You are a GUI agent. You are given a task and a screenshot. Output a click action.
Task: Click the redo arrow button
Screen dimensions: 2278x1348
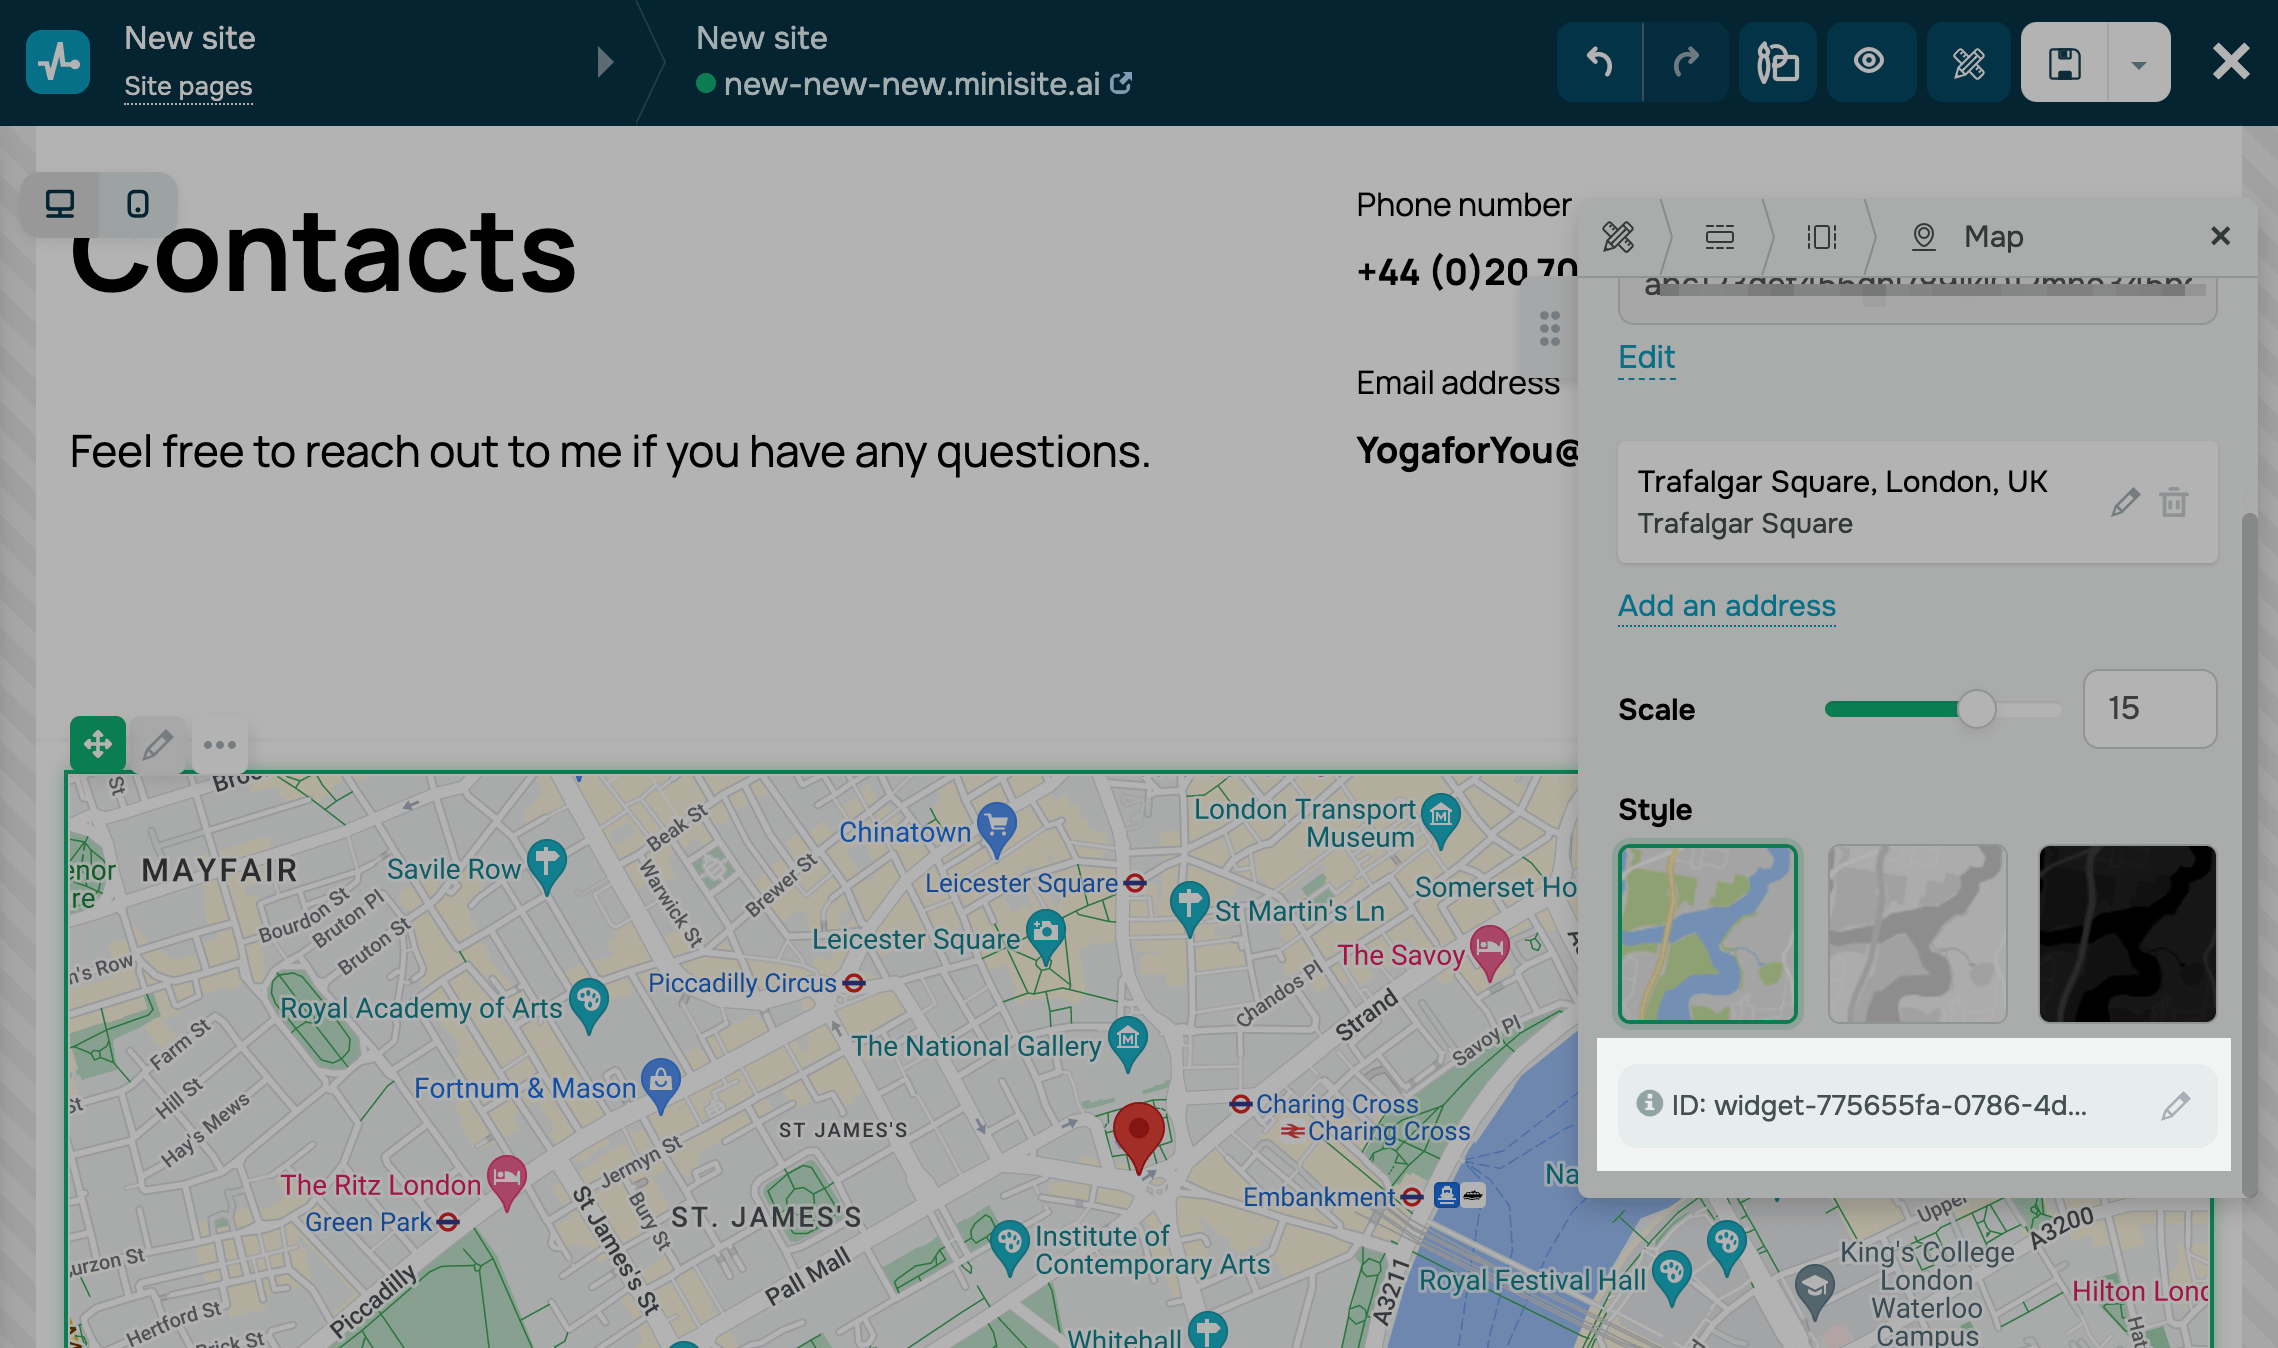coord(1686,62)
